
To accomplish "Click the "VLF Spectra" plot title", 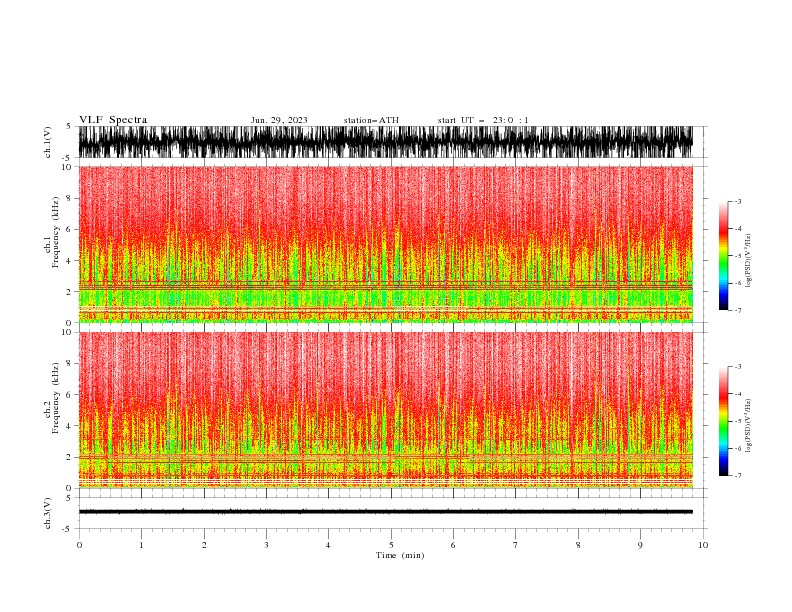I will tap(113, 120).
